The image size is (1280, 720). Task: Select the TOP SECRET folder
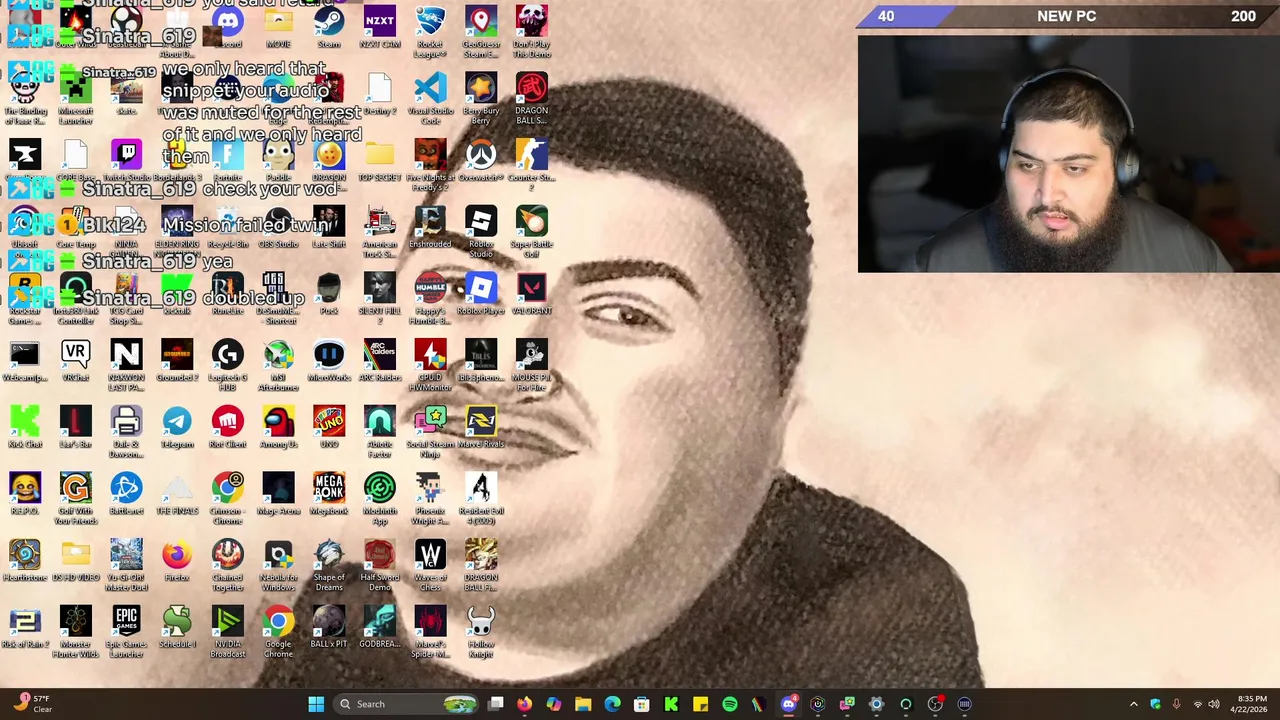tap(379, 161)
